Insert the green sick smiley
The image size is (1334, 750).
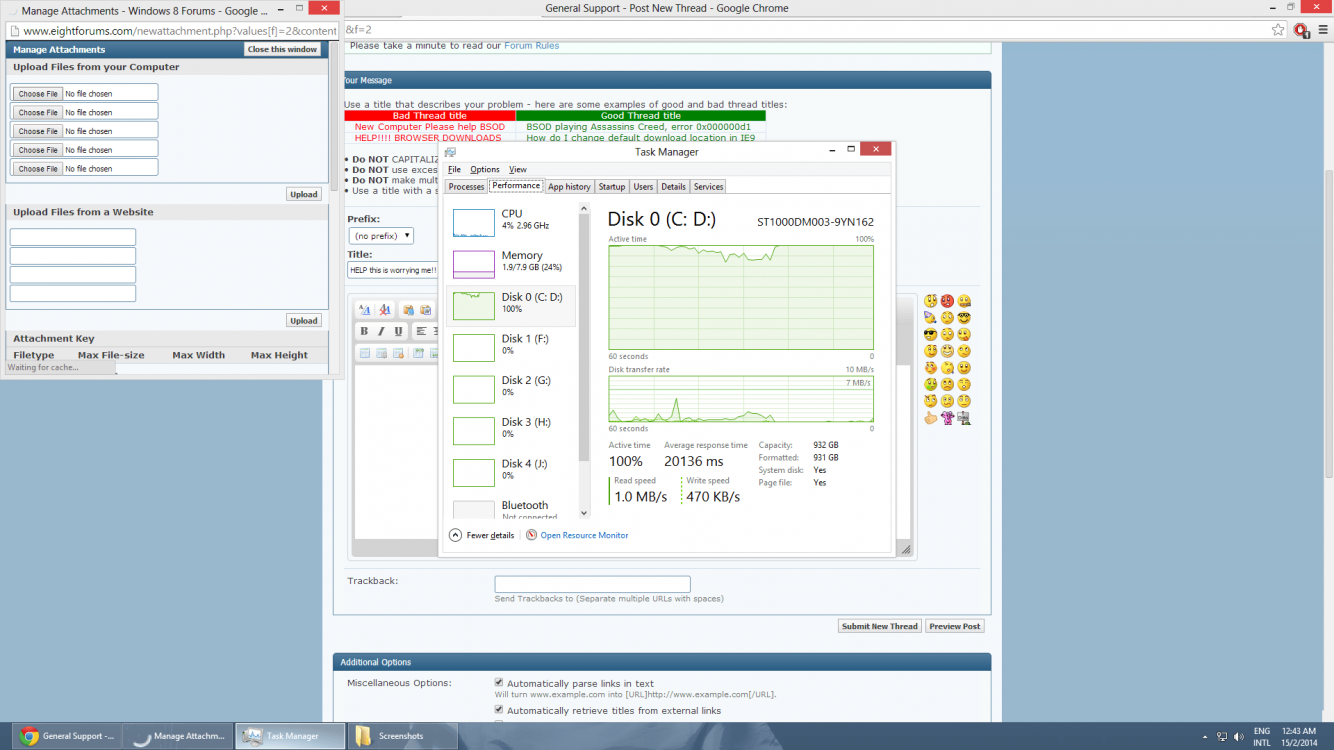(931, 384)
